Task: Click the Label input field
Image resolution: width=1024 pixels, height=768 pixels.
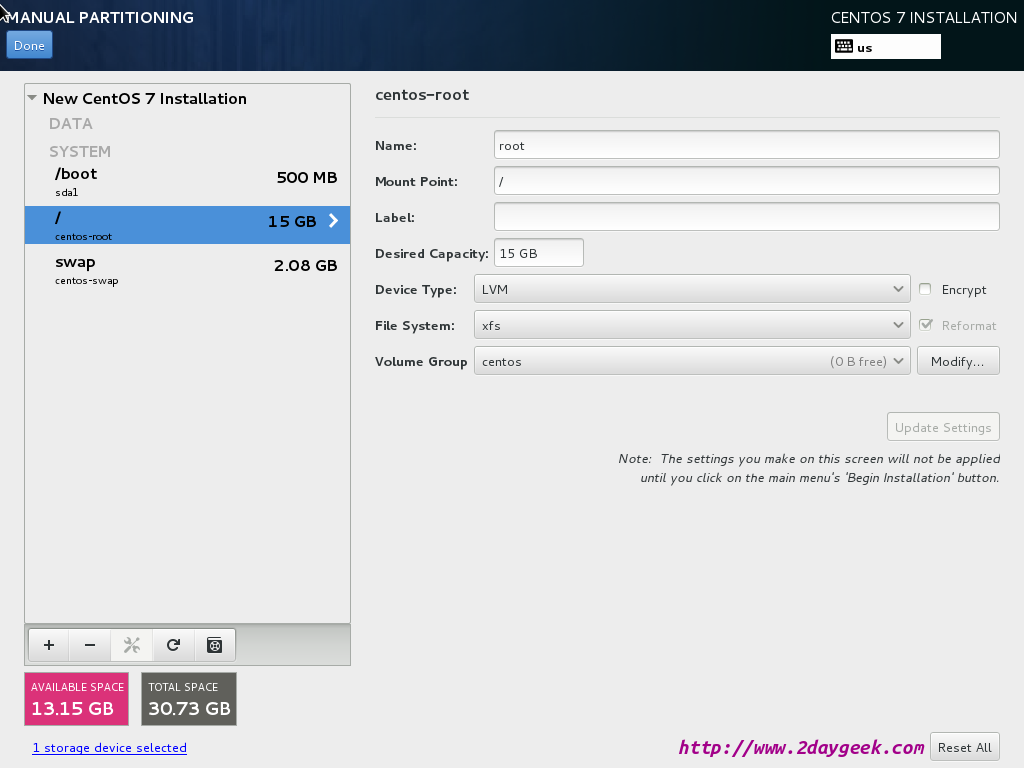Action: pos(746,217)
